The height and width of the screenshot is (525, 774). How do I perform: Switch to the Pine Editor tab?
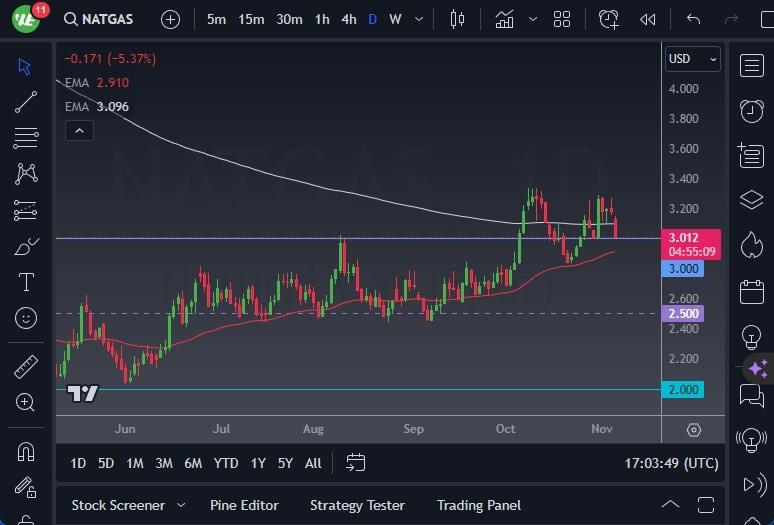tap(244, 505)
